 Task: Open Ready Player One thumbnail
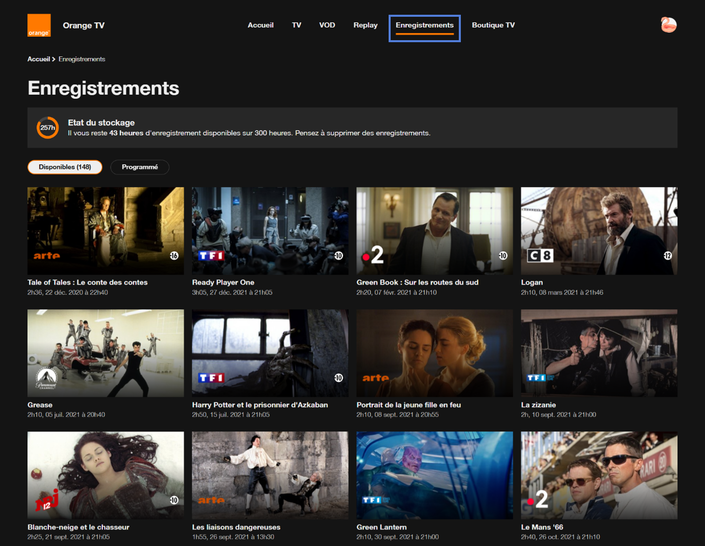[x=270, y=231]
